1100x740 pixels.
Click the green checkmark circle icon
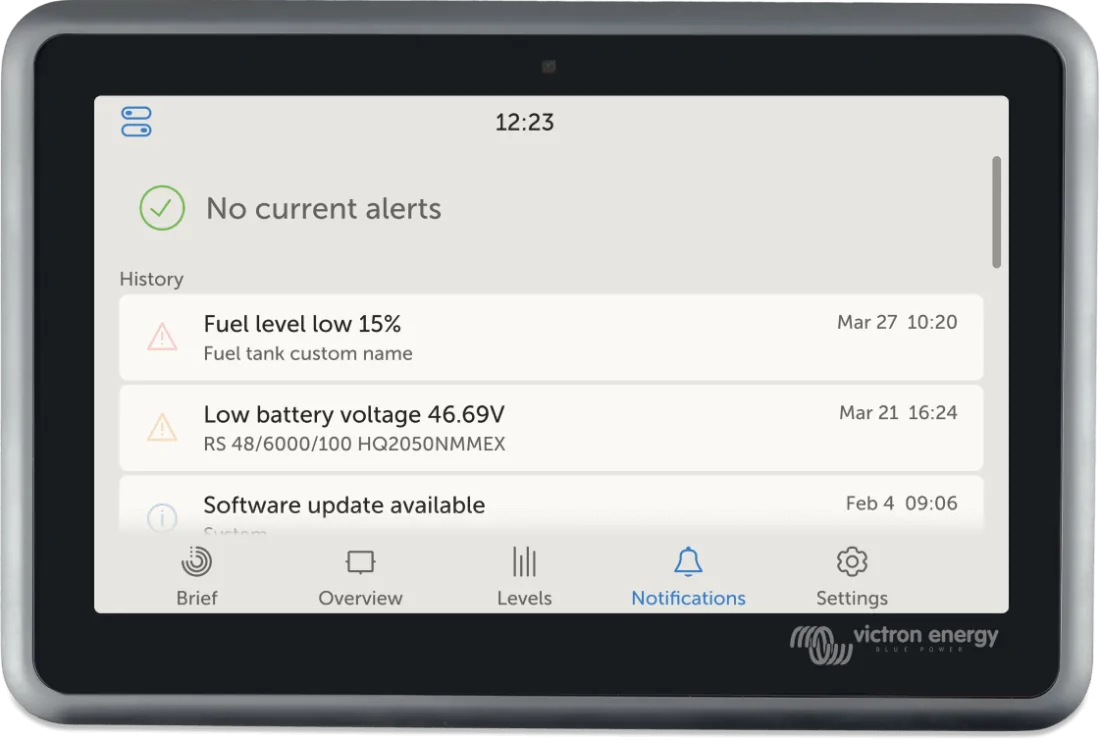click(x=162, y=208)
